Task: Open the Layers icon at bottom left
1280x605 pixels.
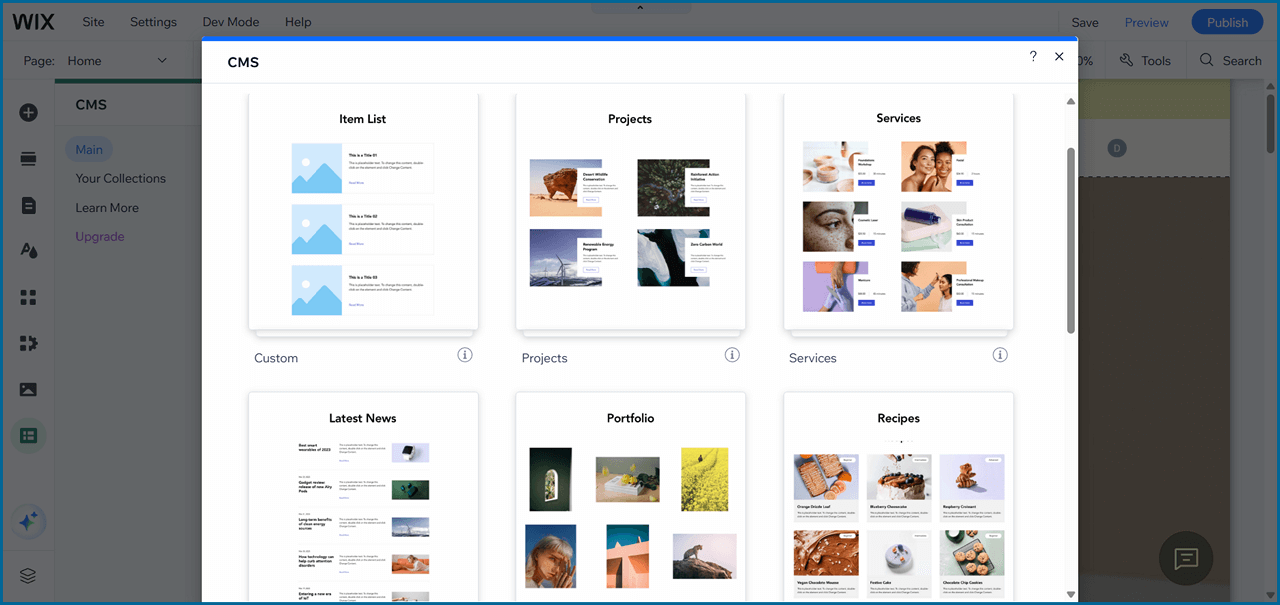Action: tap(28, 575)
